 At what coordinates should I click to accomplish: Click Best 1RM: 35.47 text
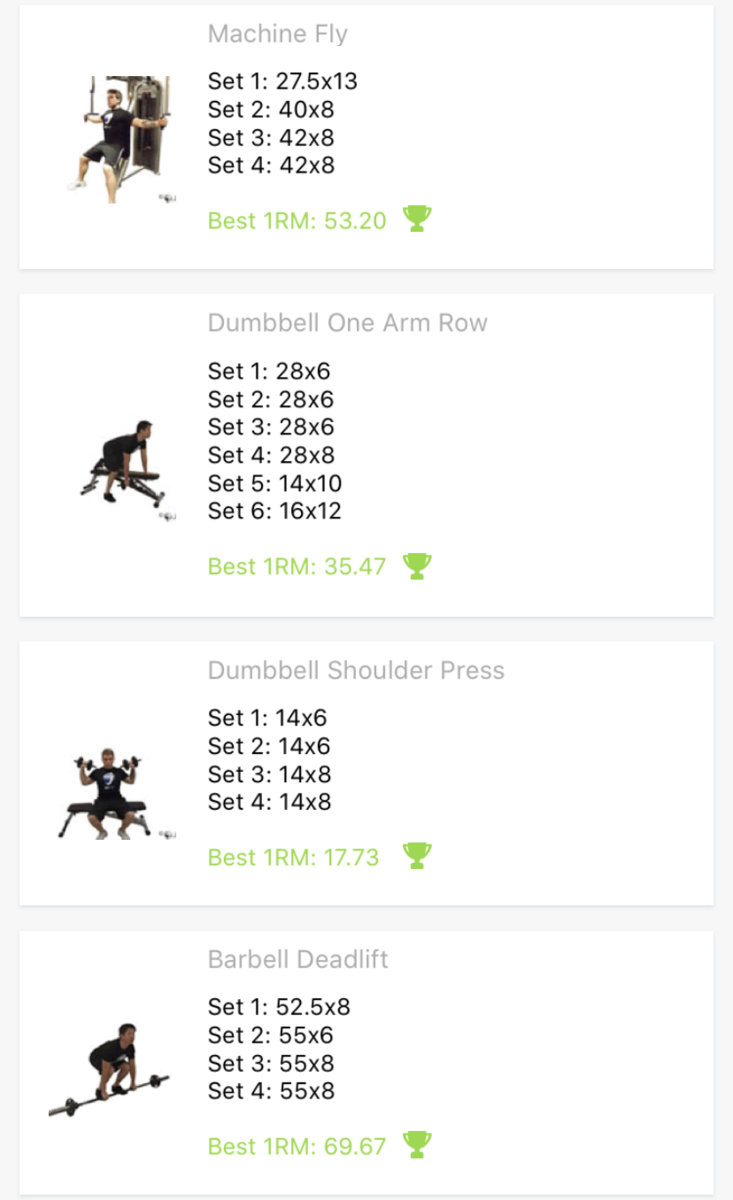(297, 566)
